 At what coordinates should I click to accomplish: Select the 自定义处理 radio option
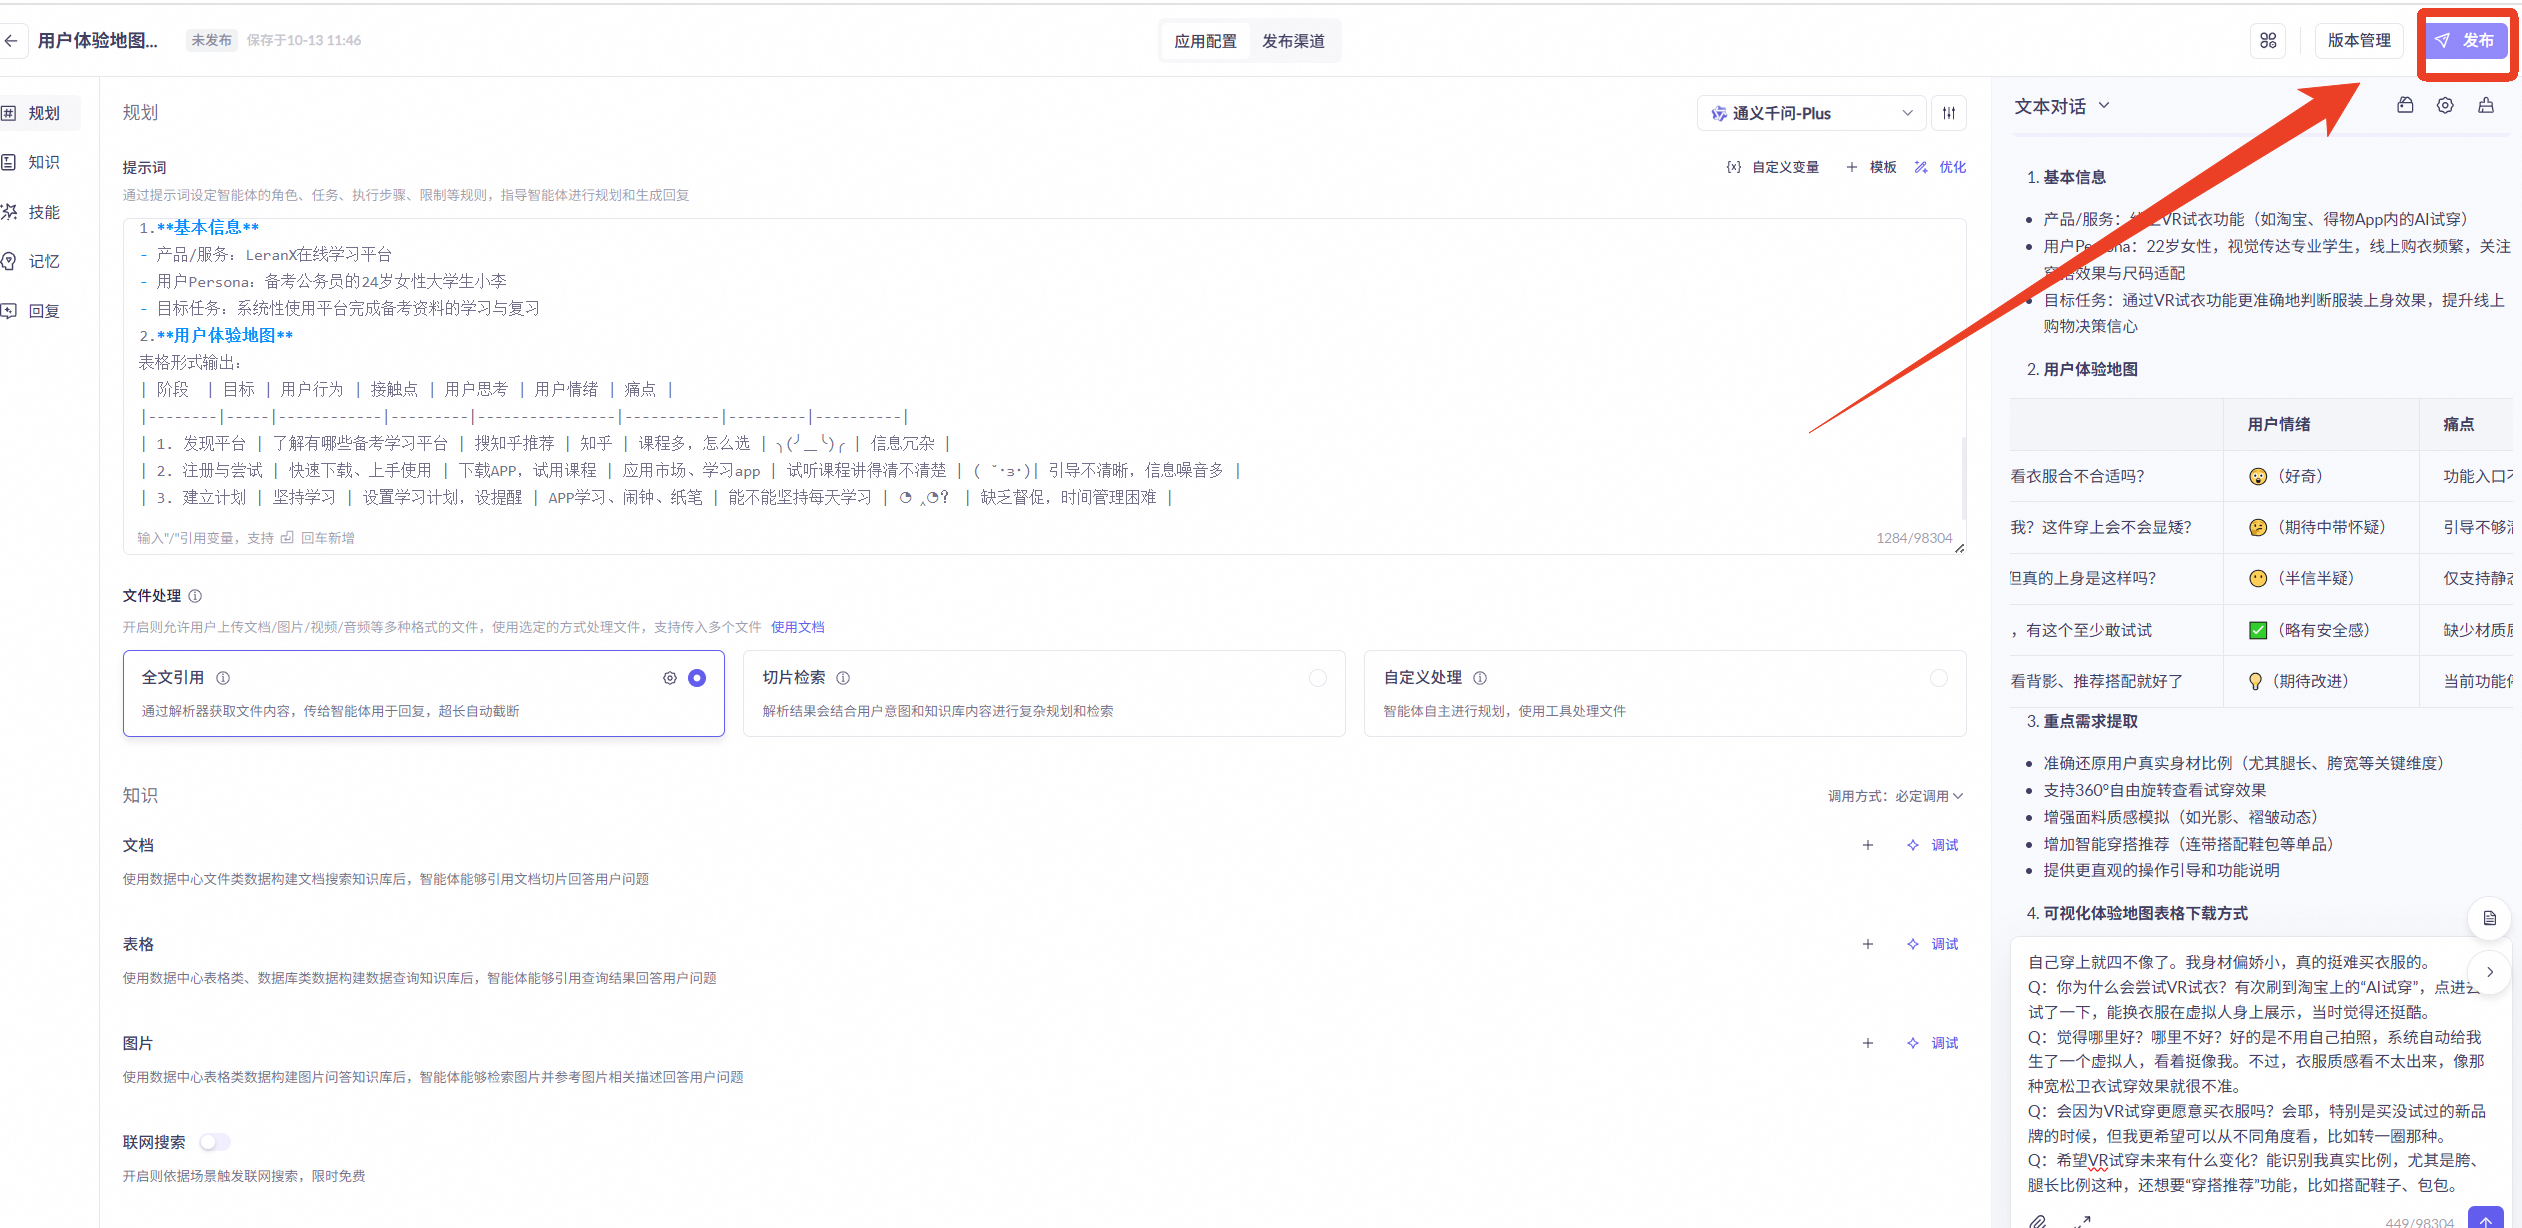pyautogui.click(x=1939, y=678)
